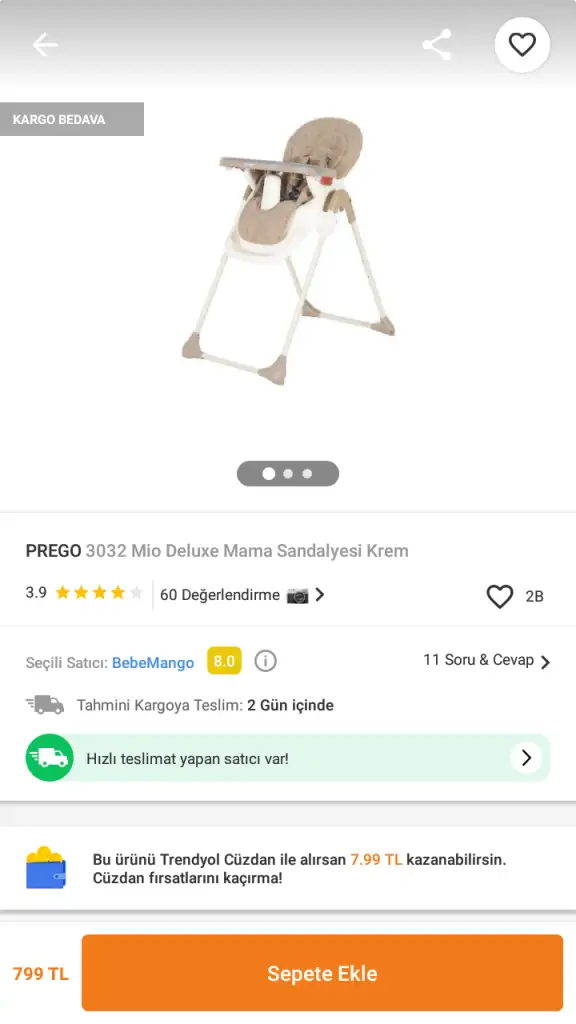
Task: Tap the heart icon next to 2B
Action: pos(500,596)
